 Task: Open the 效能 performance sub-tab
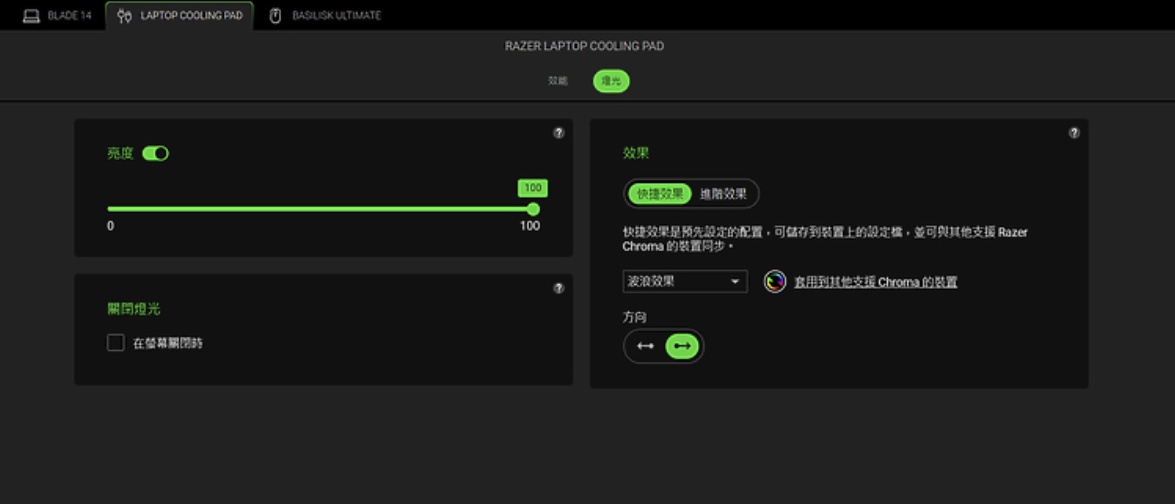(558, 81)
